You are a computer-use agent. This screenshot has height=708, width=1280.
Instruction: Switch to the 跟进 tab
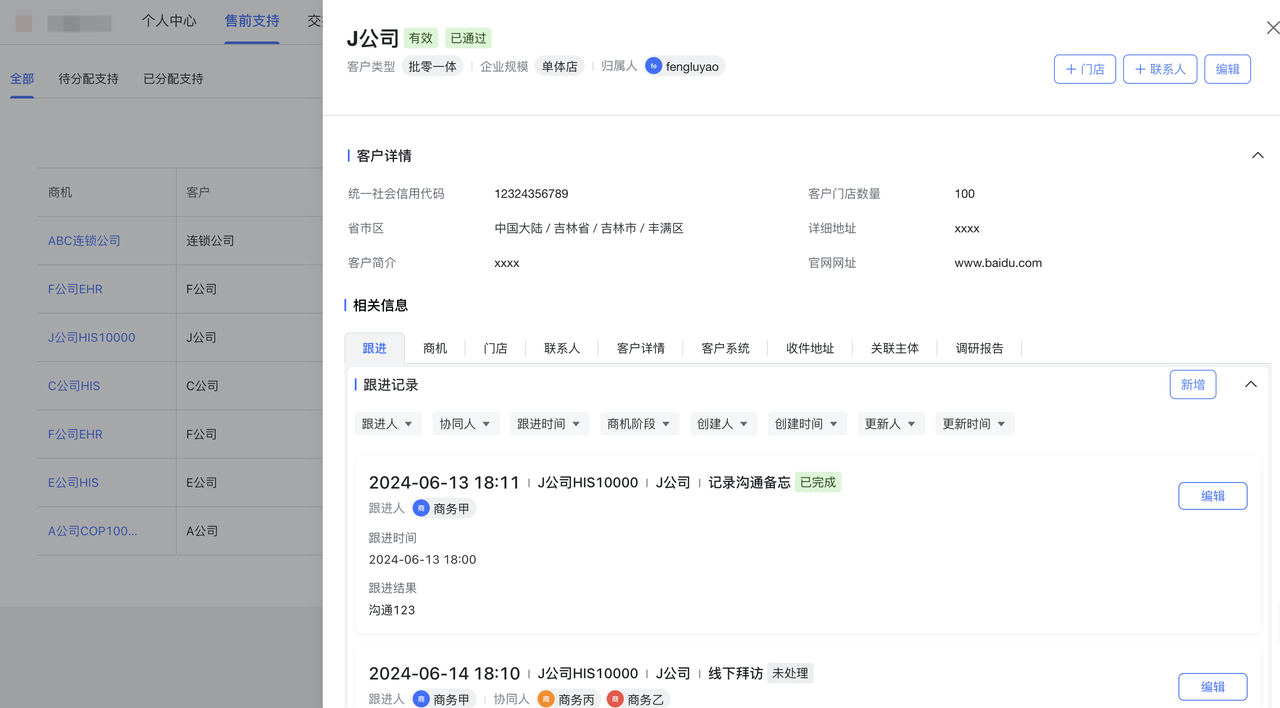[375, 348]
